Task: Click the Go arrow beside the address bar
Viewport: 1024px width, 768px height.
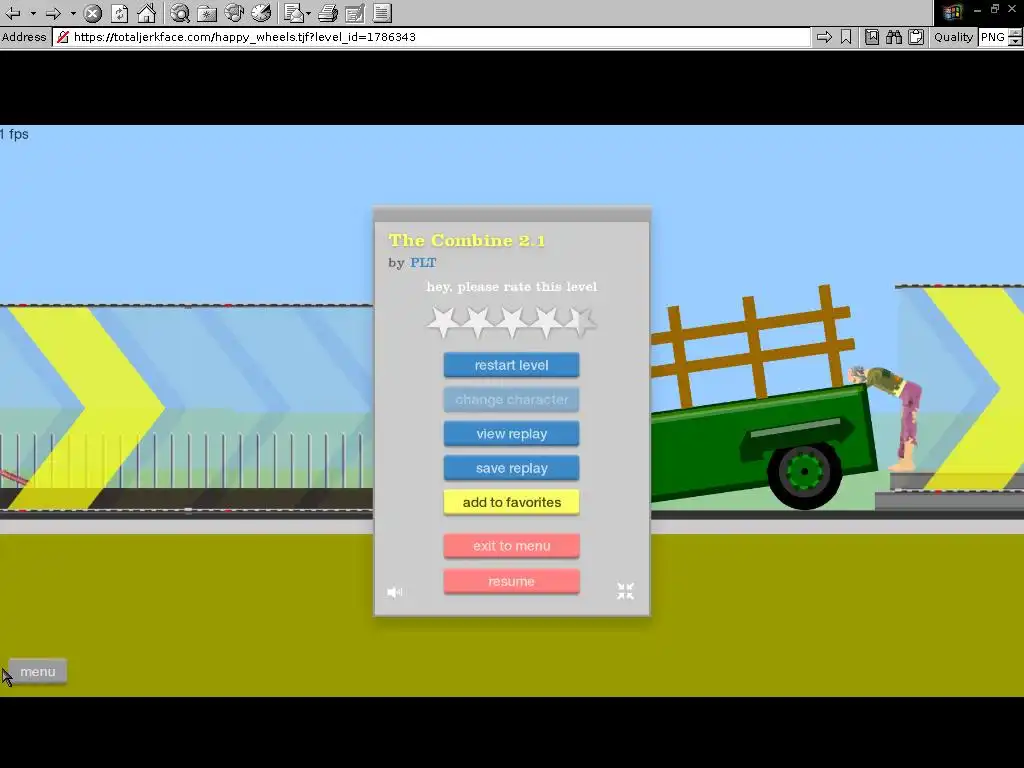Action: pyautogui.click(x=824, y=37)
